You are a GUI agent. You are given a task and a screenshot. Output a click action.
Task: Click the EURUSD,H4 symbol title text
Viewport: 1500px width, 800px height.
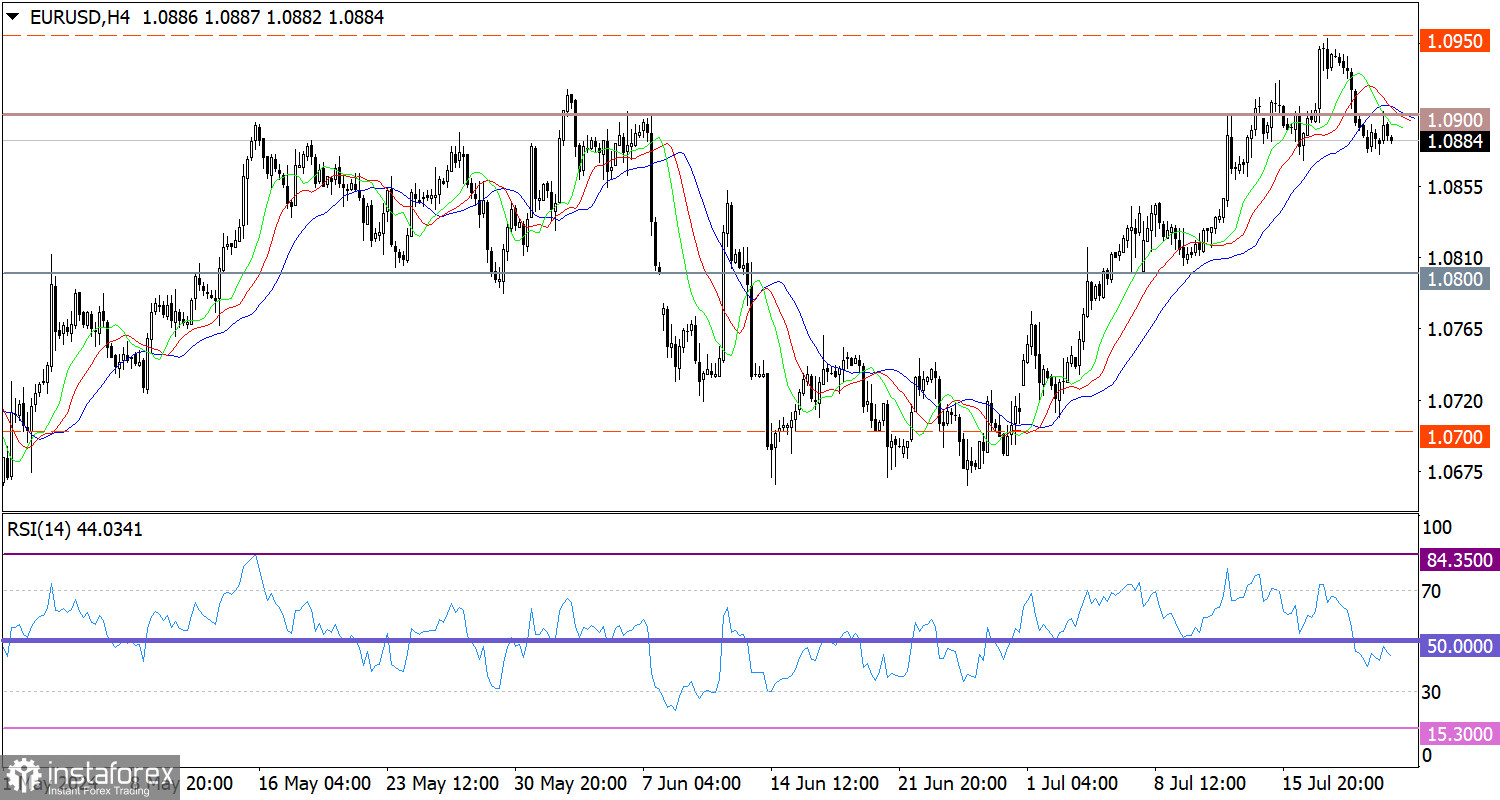pos(79,17)
